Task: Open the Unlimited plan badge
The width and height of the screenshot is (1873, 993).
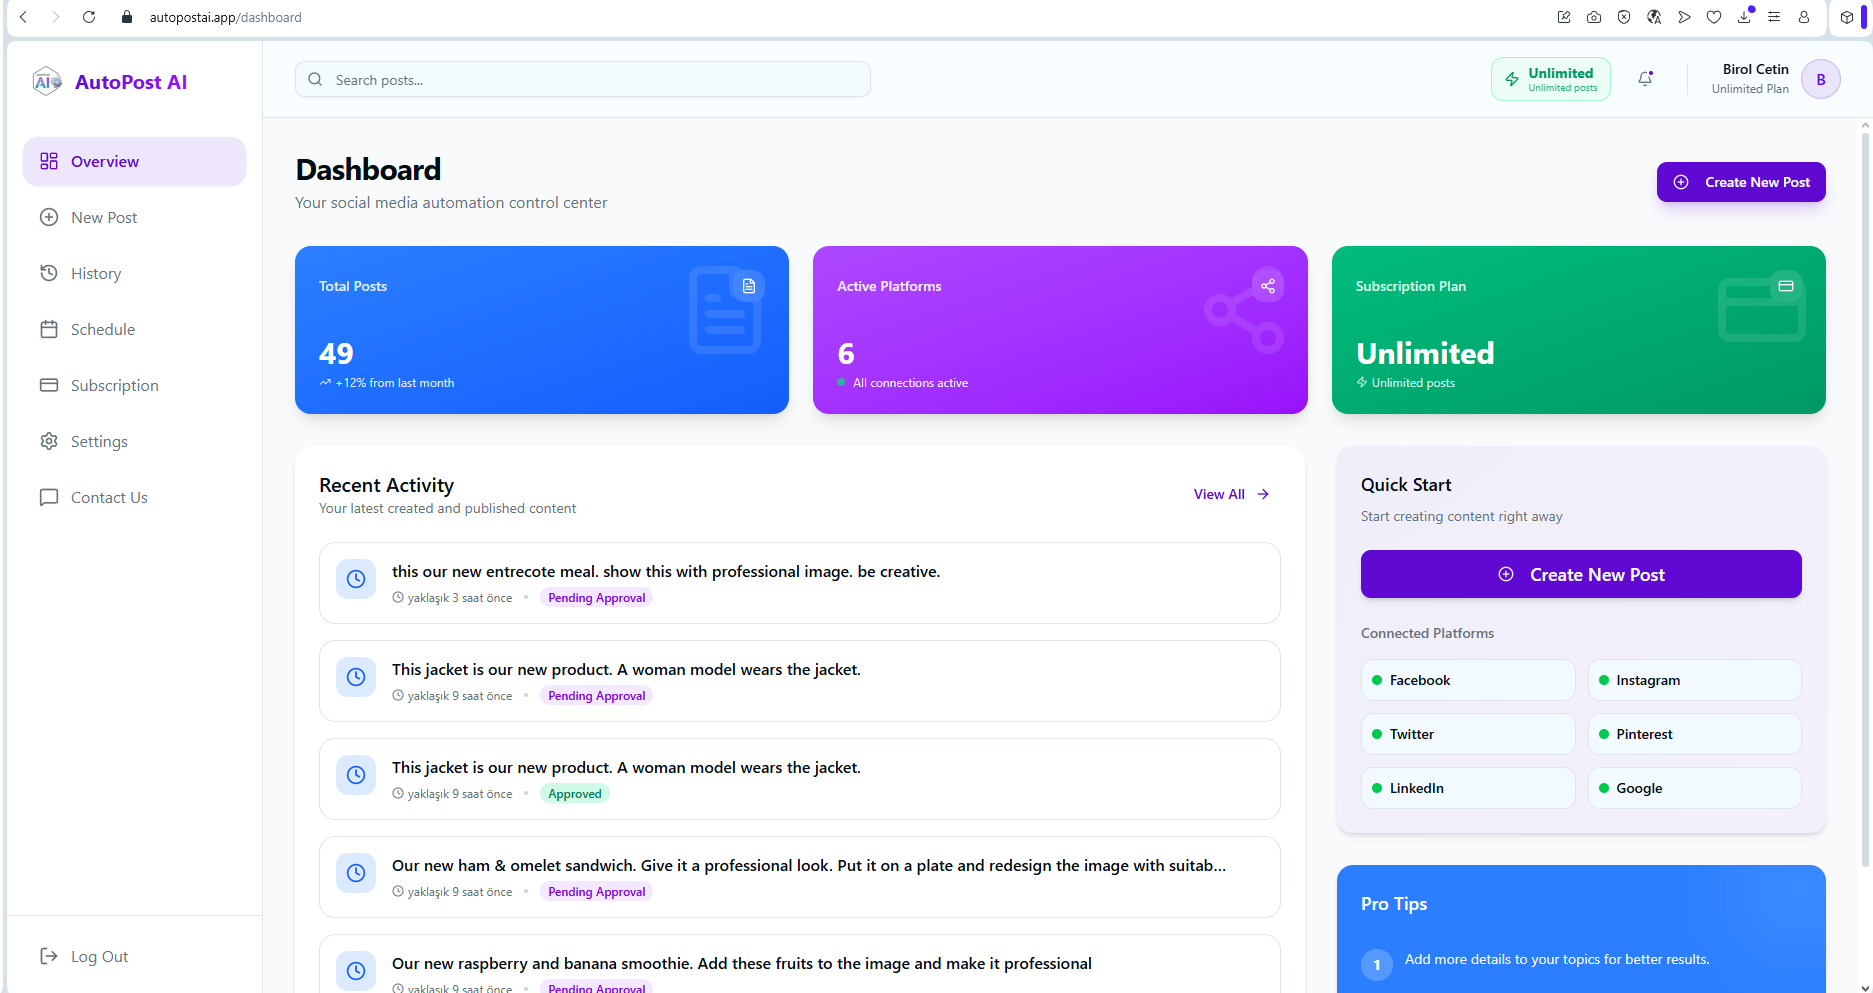Action: tap(1550, 79)
